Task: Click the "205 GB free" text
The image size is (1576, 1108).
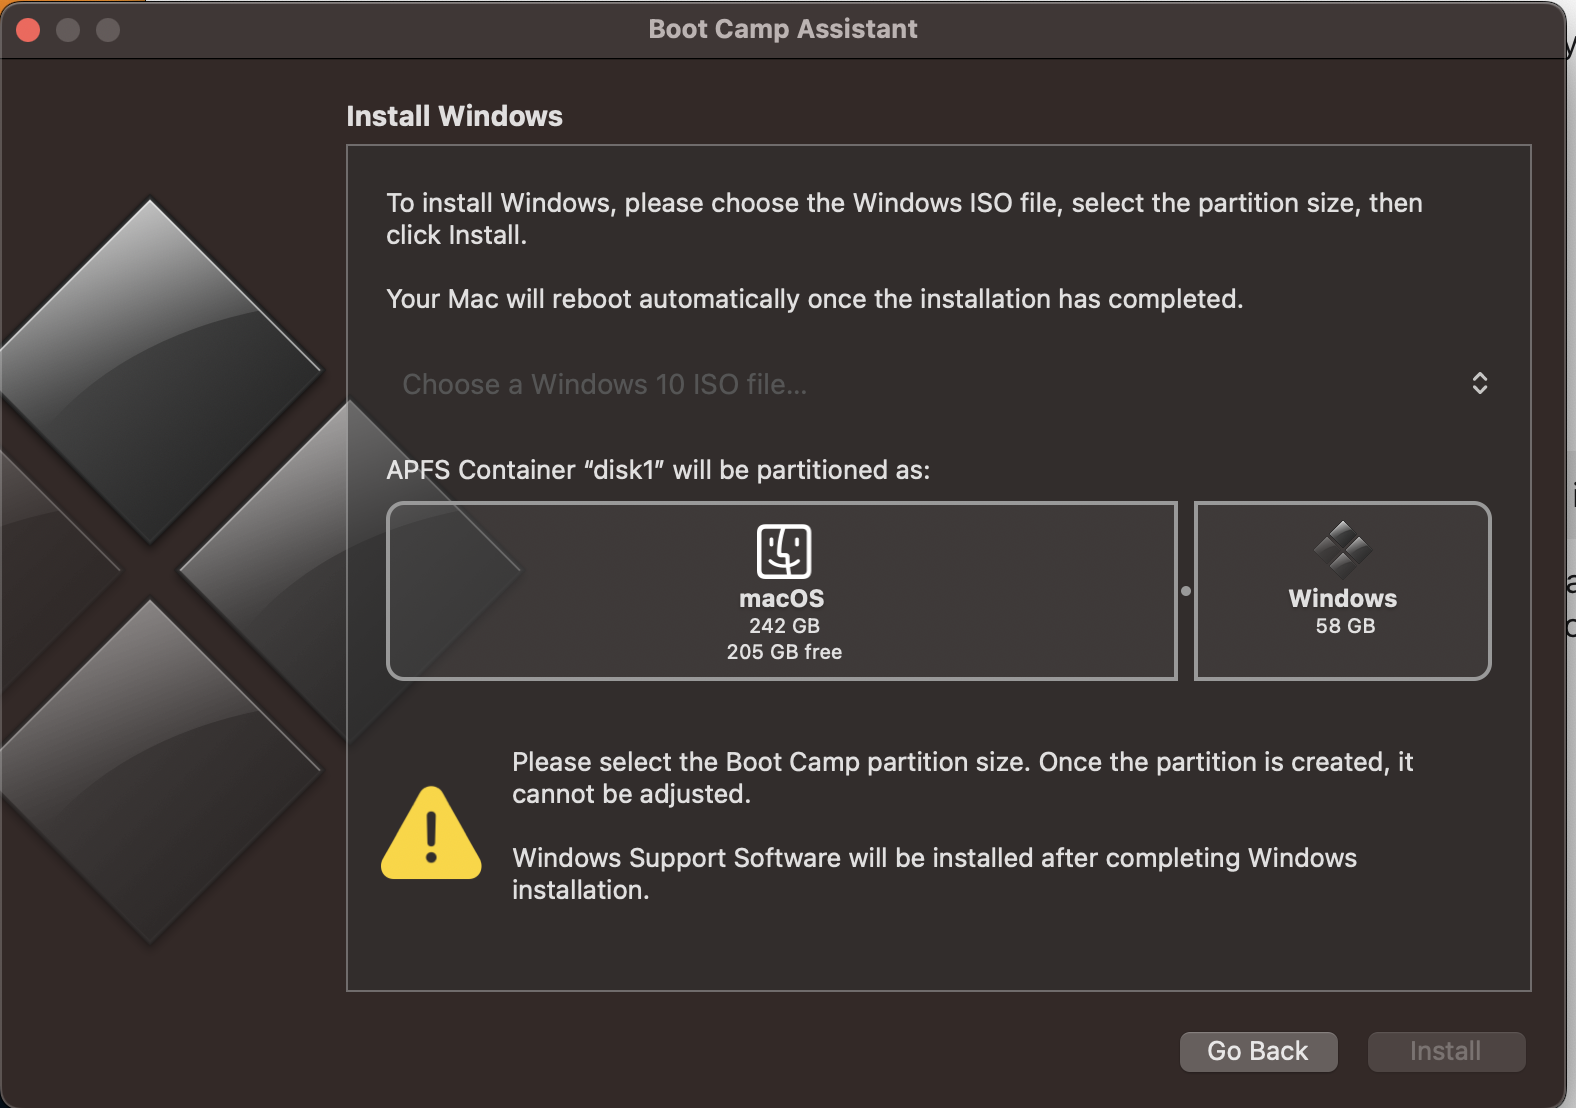Action: [784, 652]
